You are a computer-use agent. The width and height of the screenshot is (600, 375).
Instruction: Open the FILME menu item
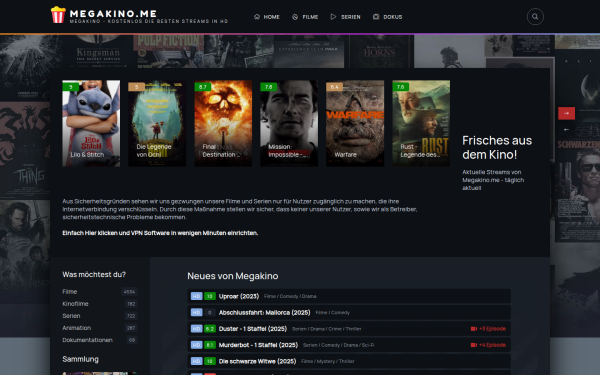coord(305,17)
